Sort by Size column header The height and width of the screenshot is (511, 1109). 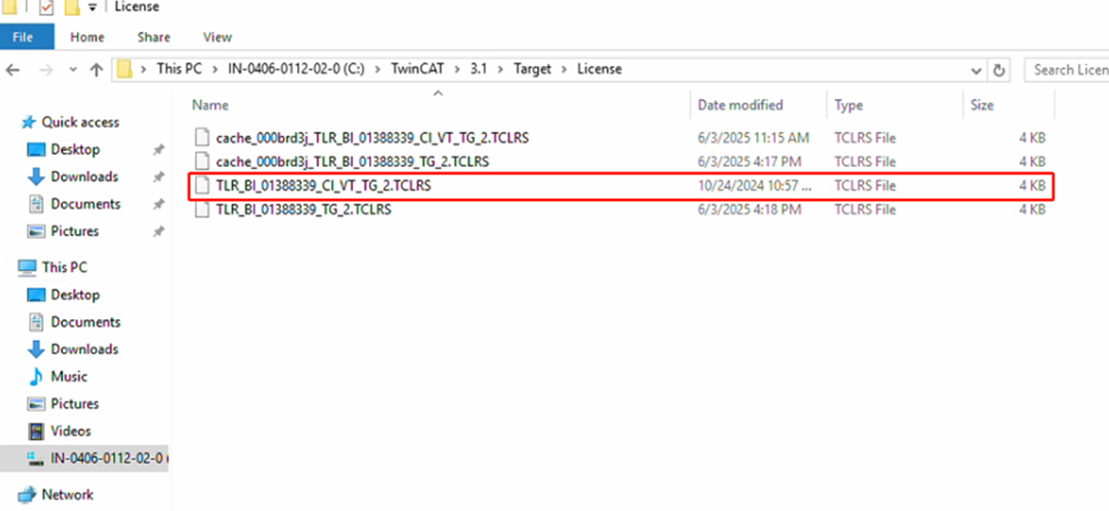(x=982, y=105)
